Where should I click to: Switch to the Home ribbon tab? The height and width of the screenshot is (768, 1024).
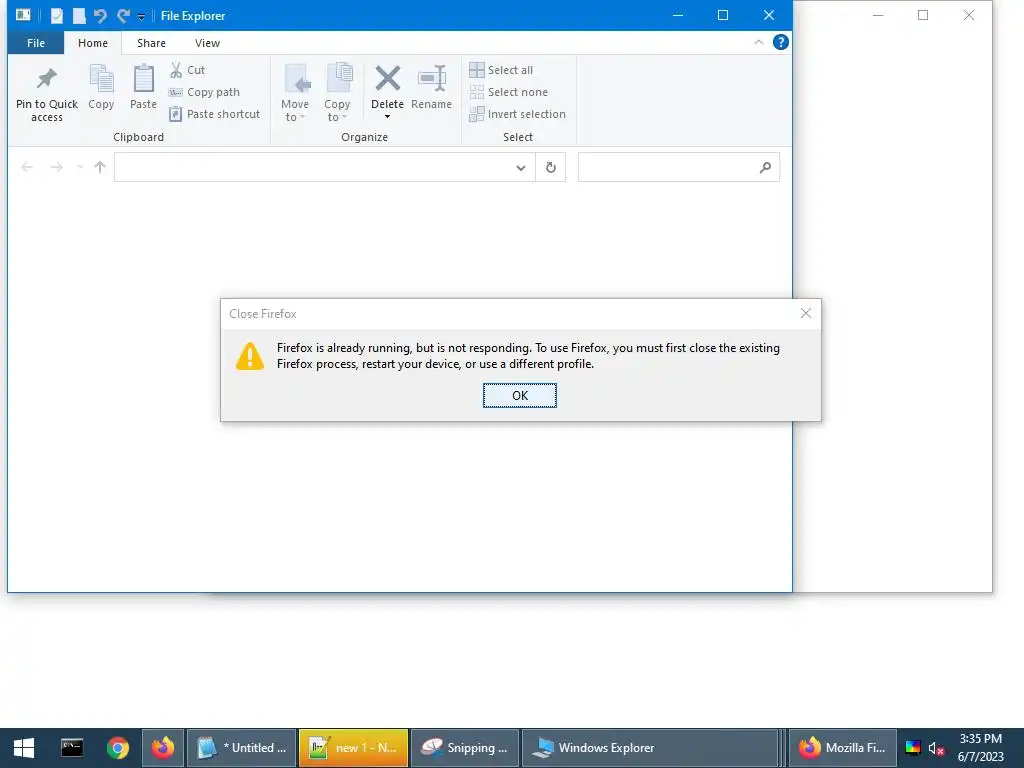coord(93,43)
